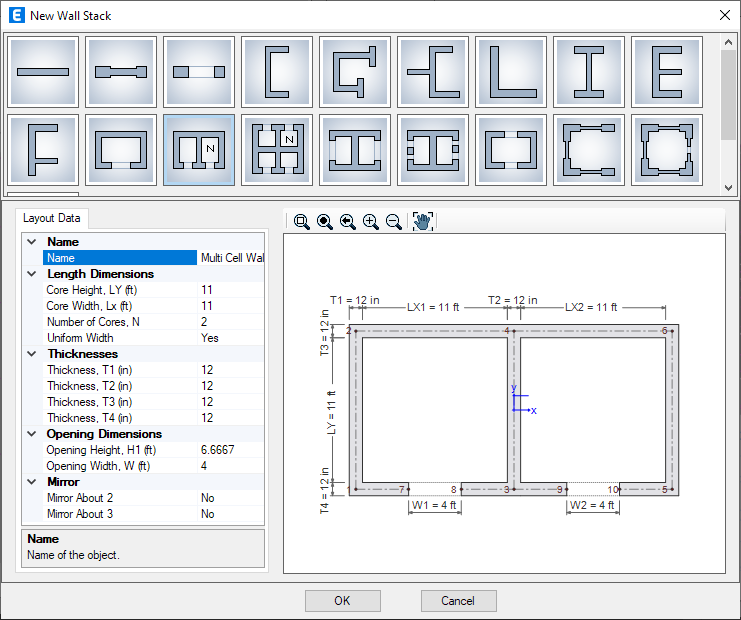Image resolution: width=741 pixels, height=620 pixels.
Task: Select the straight wall shape icon
Action: 43,72
